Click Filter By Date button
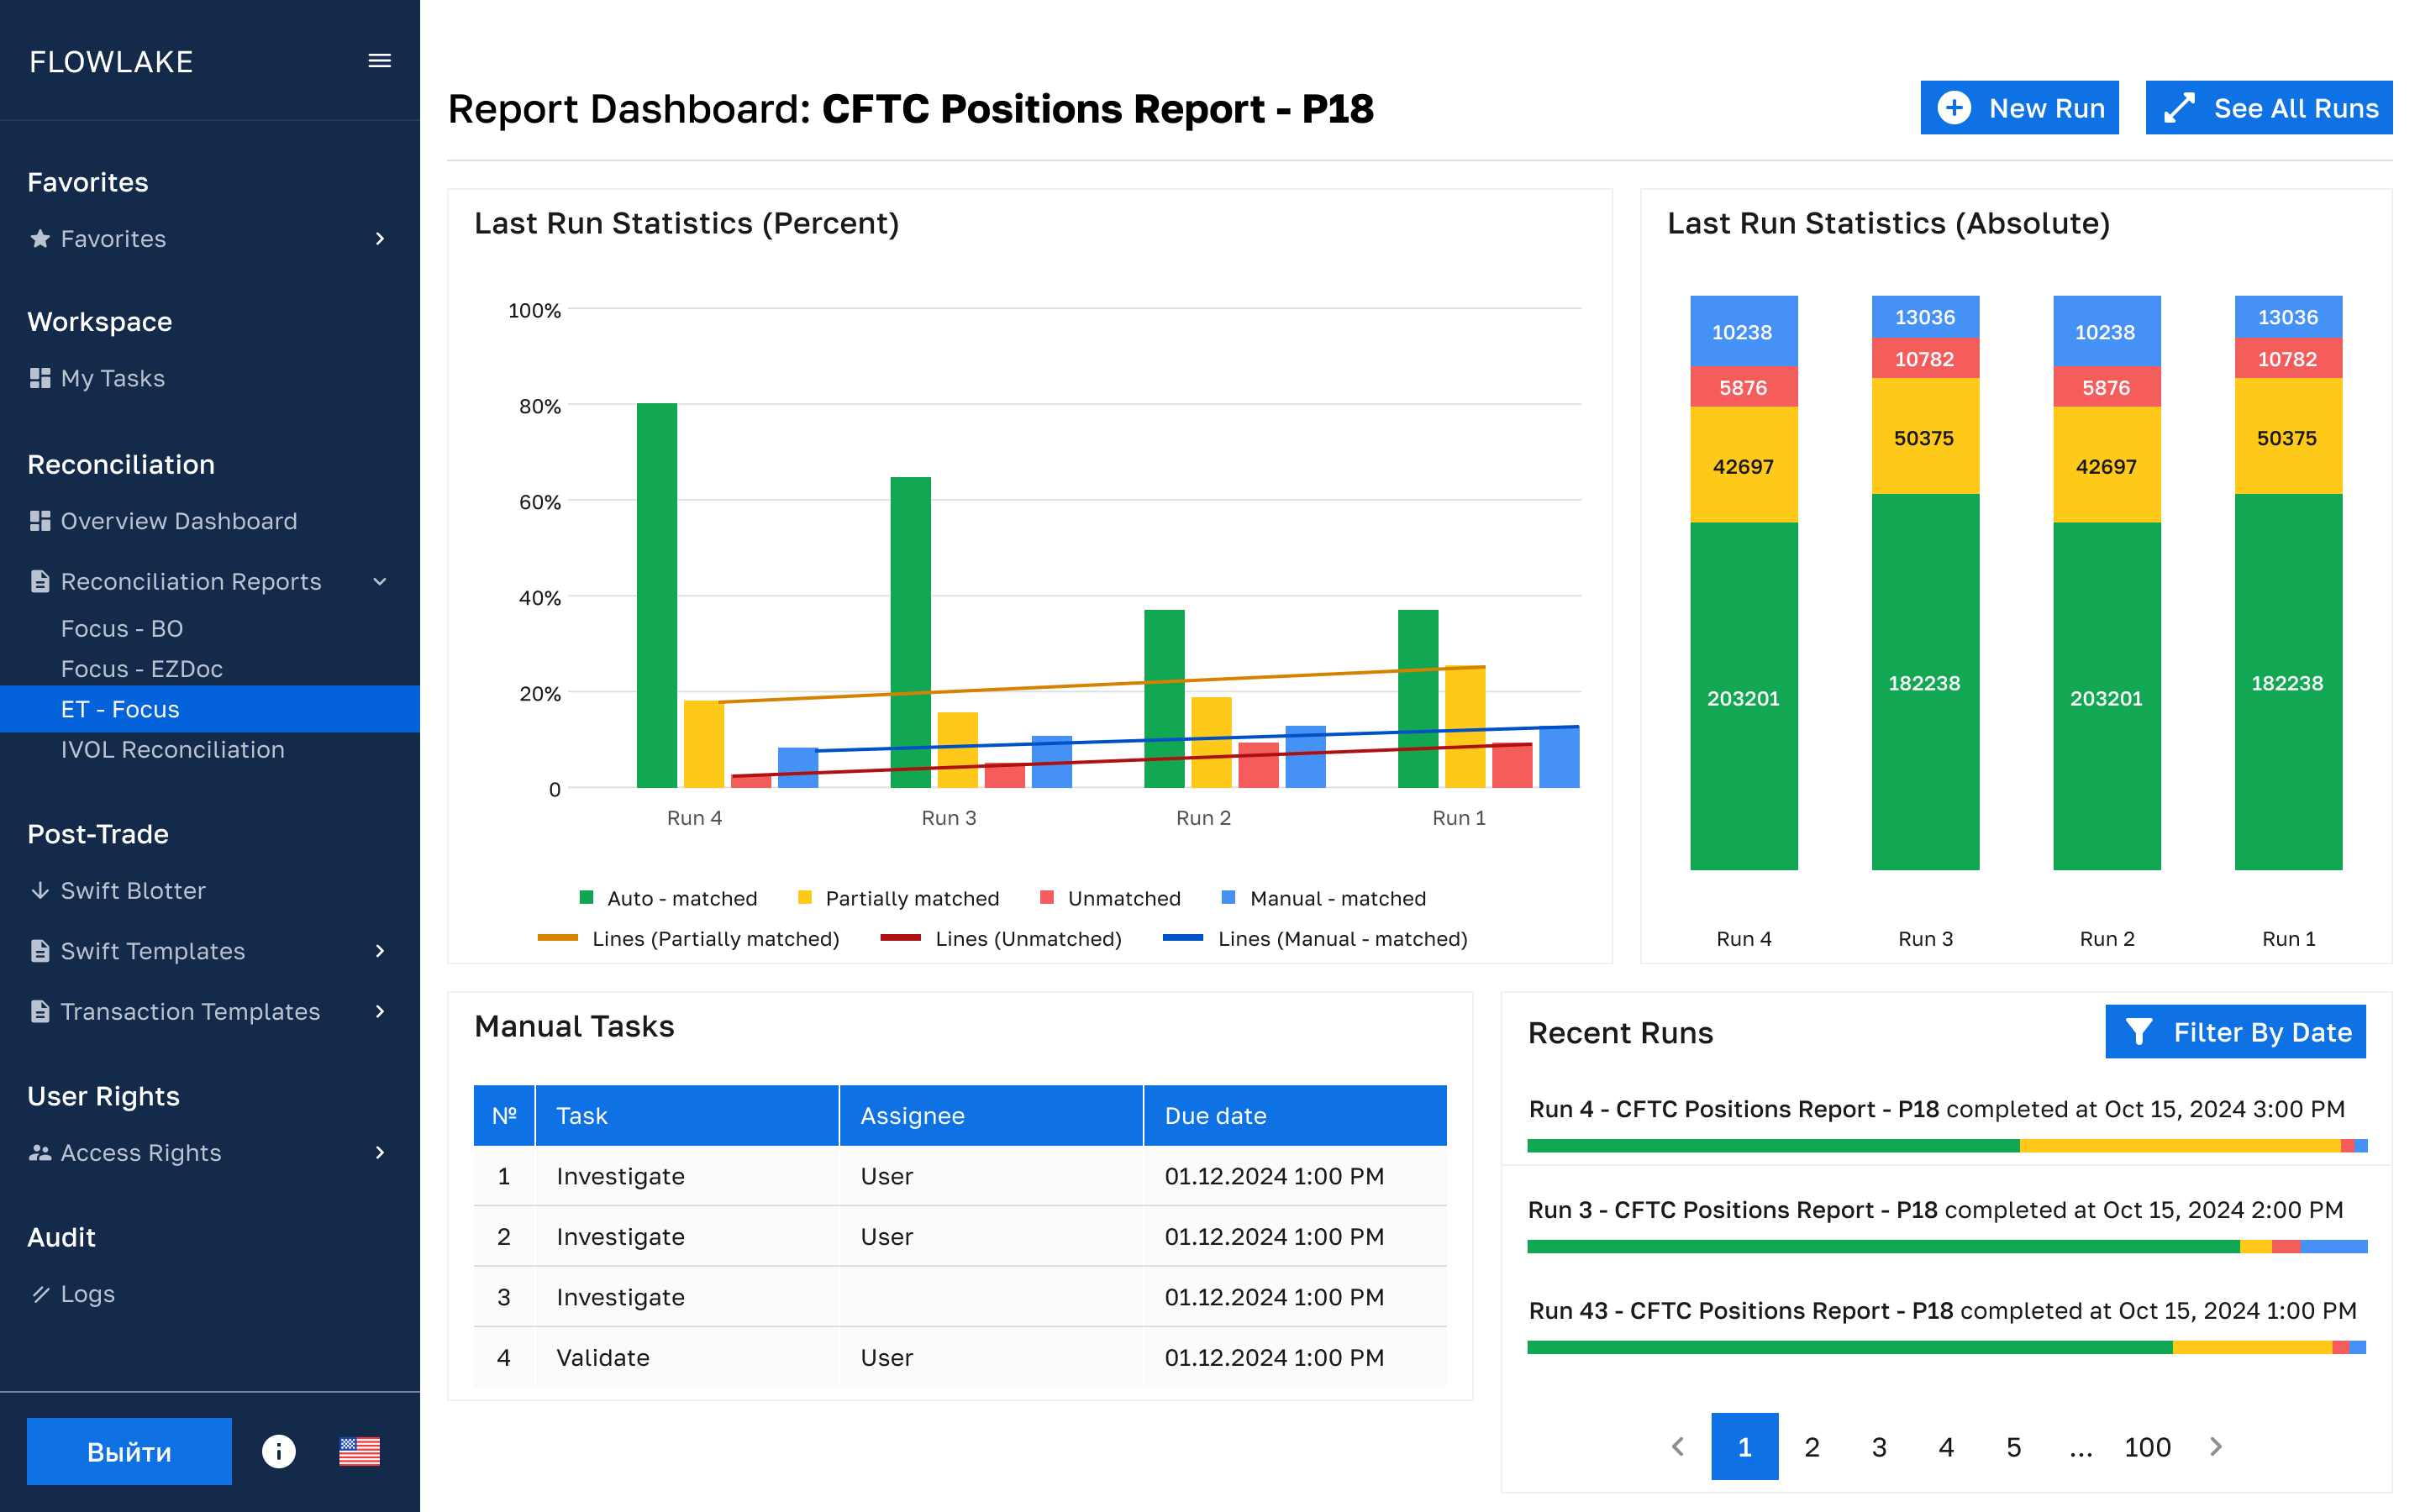The height and width of the screenshot is (1512, 2420). [2234, 1032]
